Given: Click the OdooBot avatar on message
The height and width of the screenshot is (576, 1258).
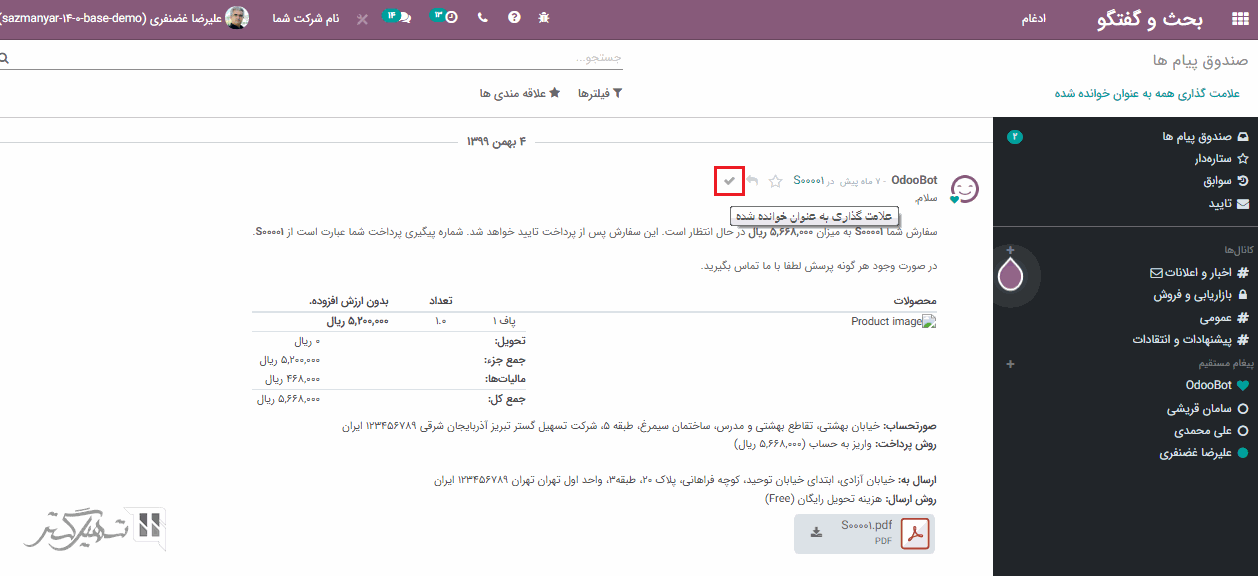Looking at the screenshot, I should pos(965,189).
